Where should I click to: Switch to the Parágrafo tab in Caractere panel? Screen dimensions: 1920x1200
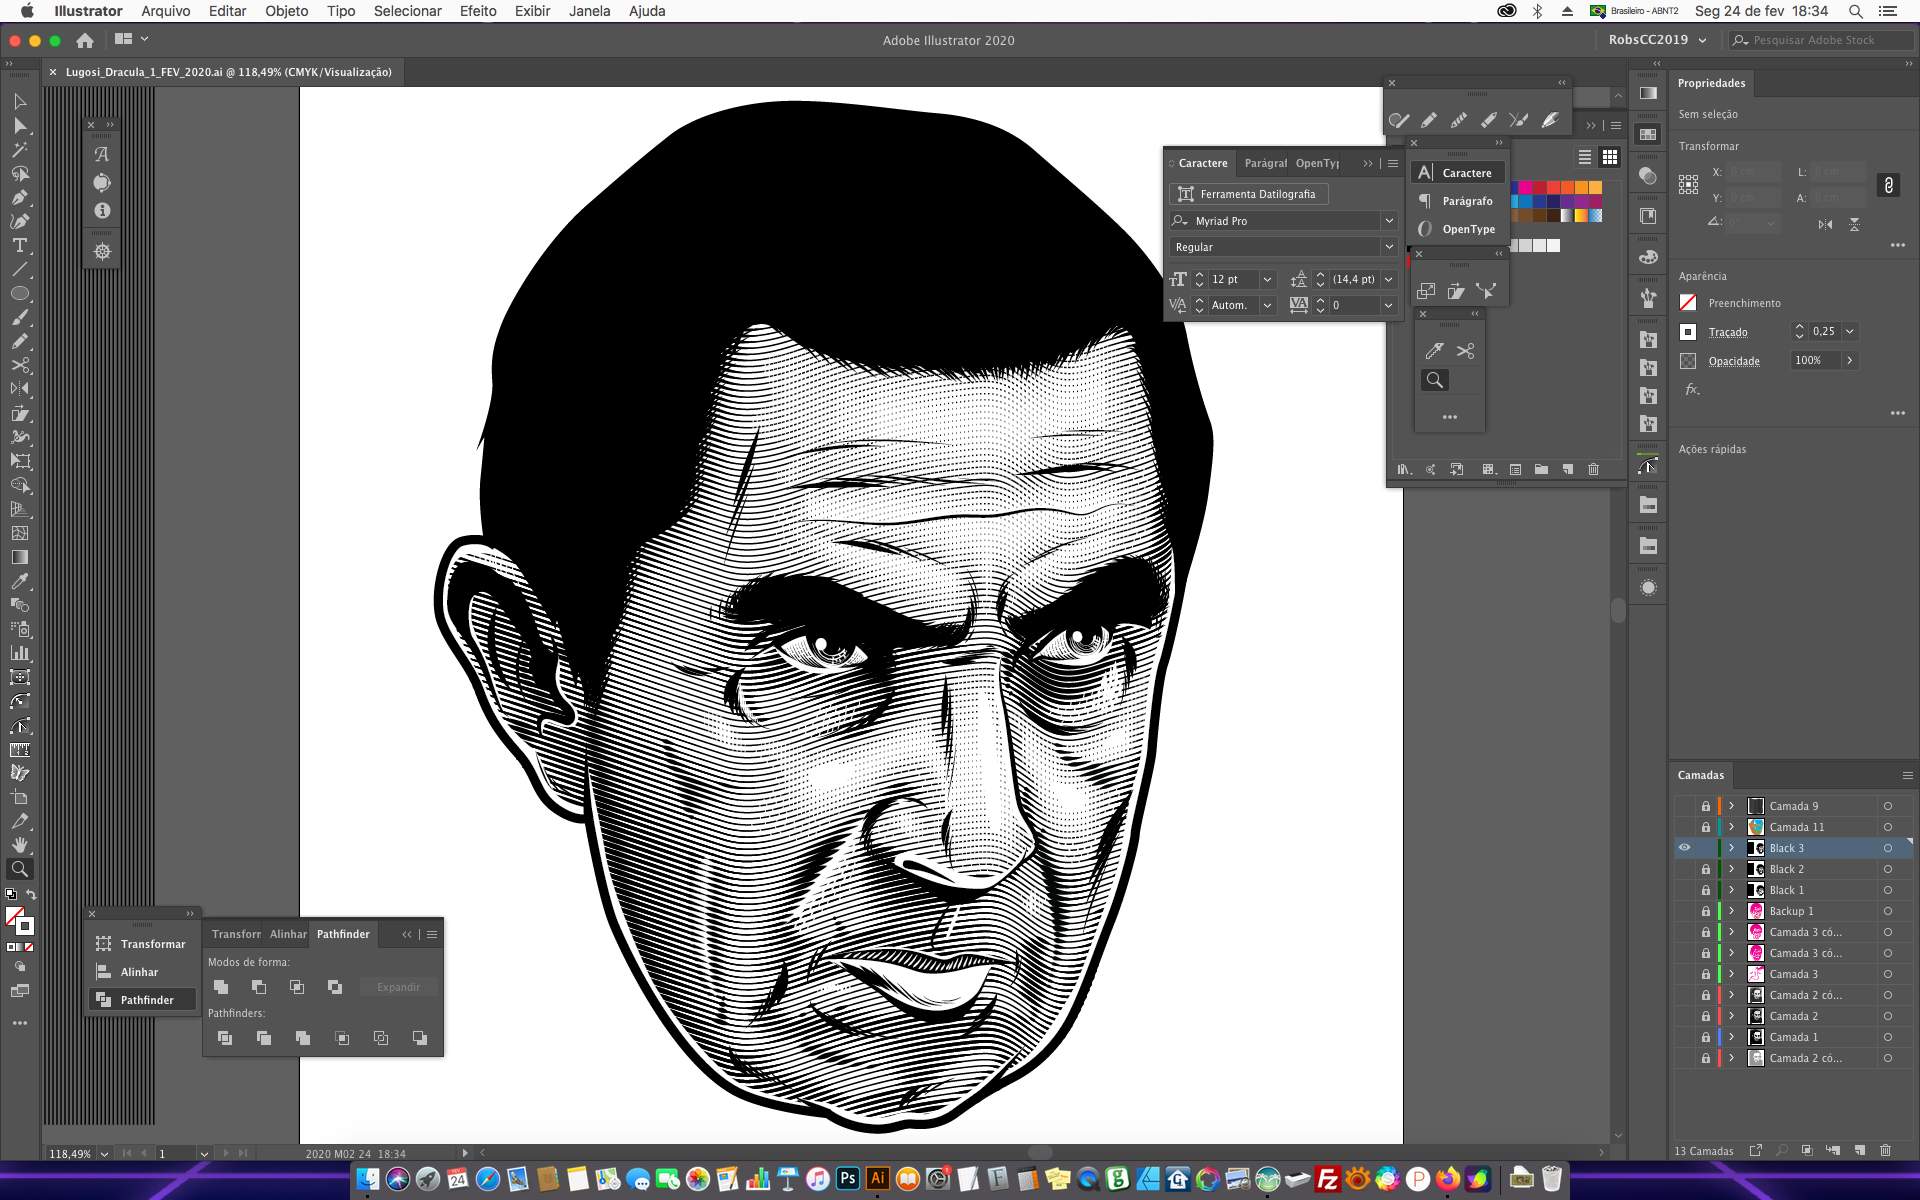click(1265, 163)
